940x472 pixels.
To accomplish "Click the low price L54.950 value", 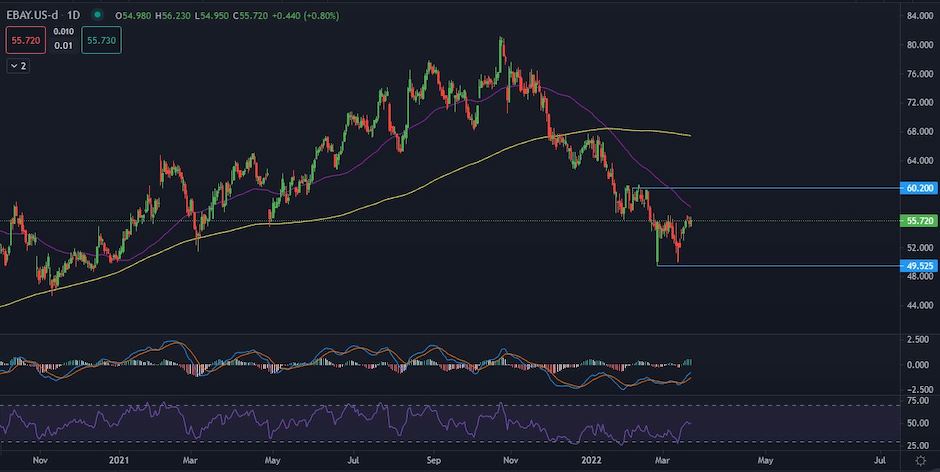I will pyautogui.click(x=211, y=16).
